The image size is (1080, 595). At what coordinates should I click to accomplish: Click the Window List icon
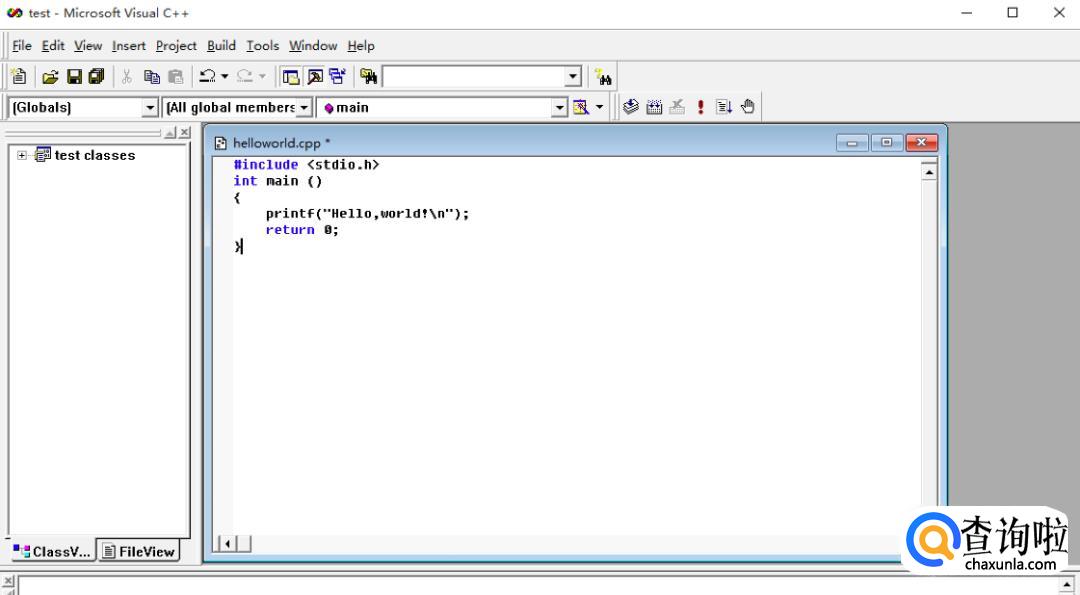click(338, 76)
